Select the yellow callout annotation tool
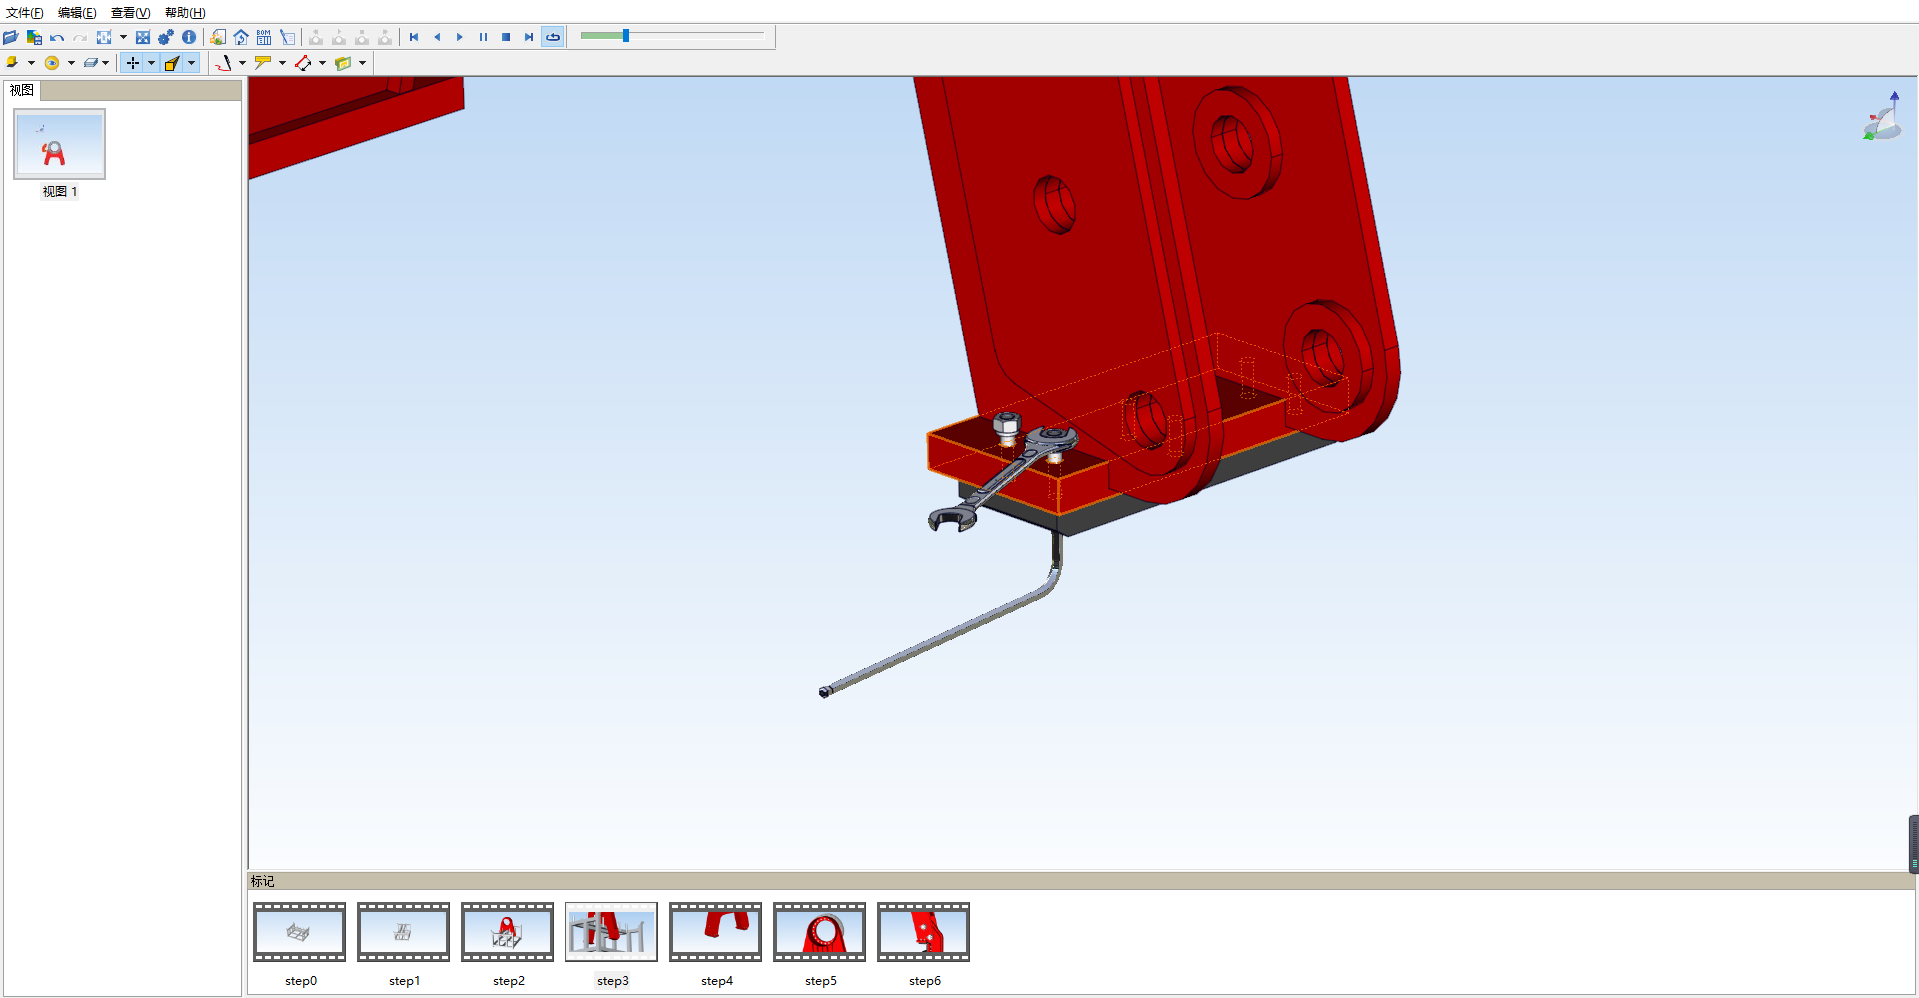This screenshot has height=998, width=1919. coord(263,63)
